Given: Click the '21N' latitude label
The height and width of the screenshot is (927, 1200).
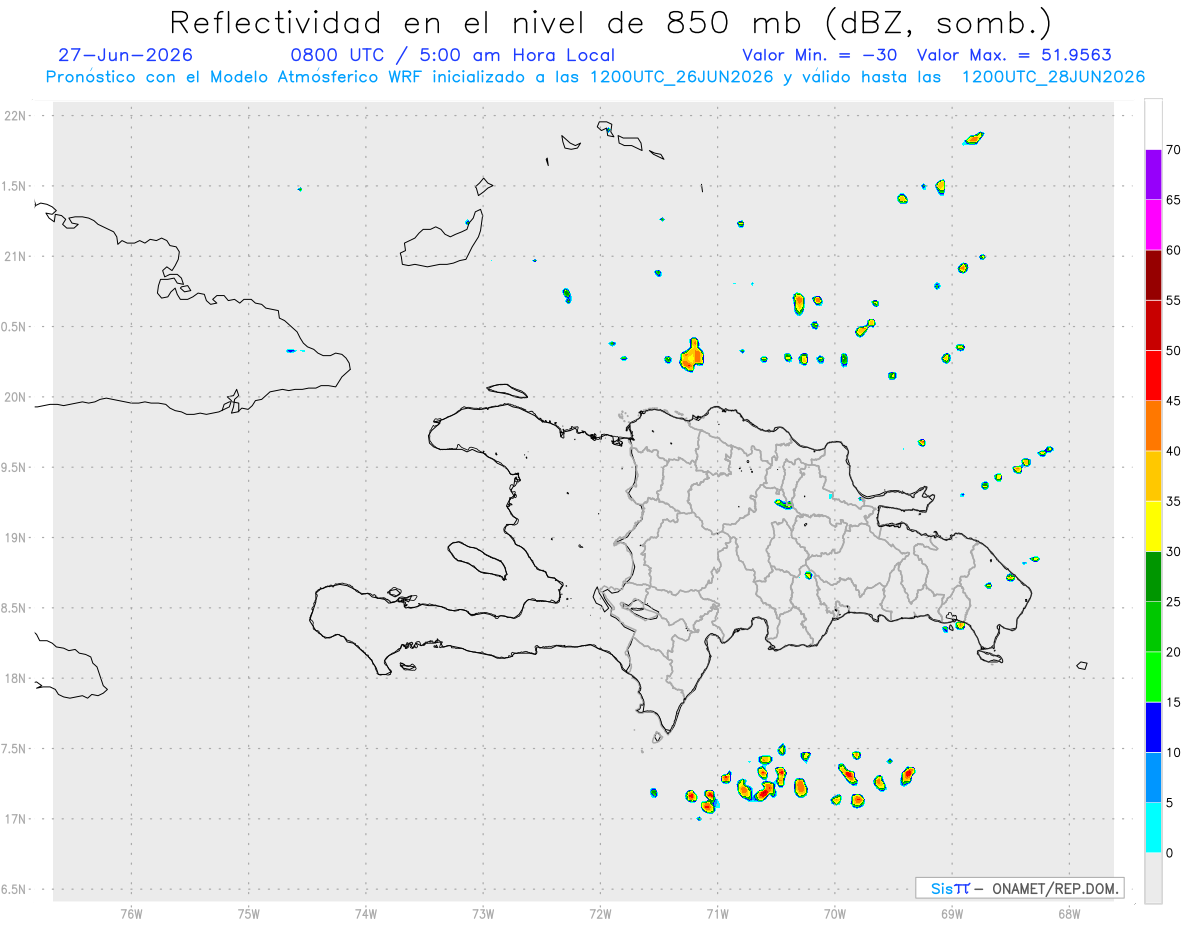Looking at the screenshot, I should pos(17,256).
